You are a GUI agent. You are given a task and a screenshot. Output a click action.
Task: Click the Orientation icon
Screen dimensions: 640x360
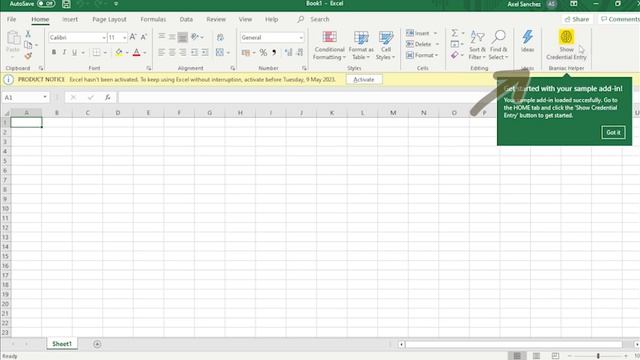pos(195,37)
